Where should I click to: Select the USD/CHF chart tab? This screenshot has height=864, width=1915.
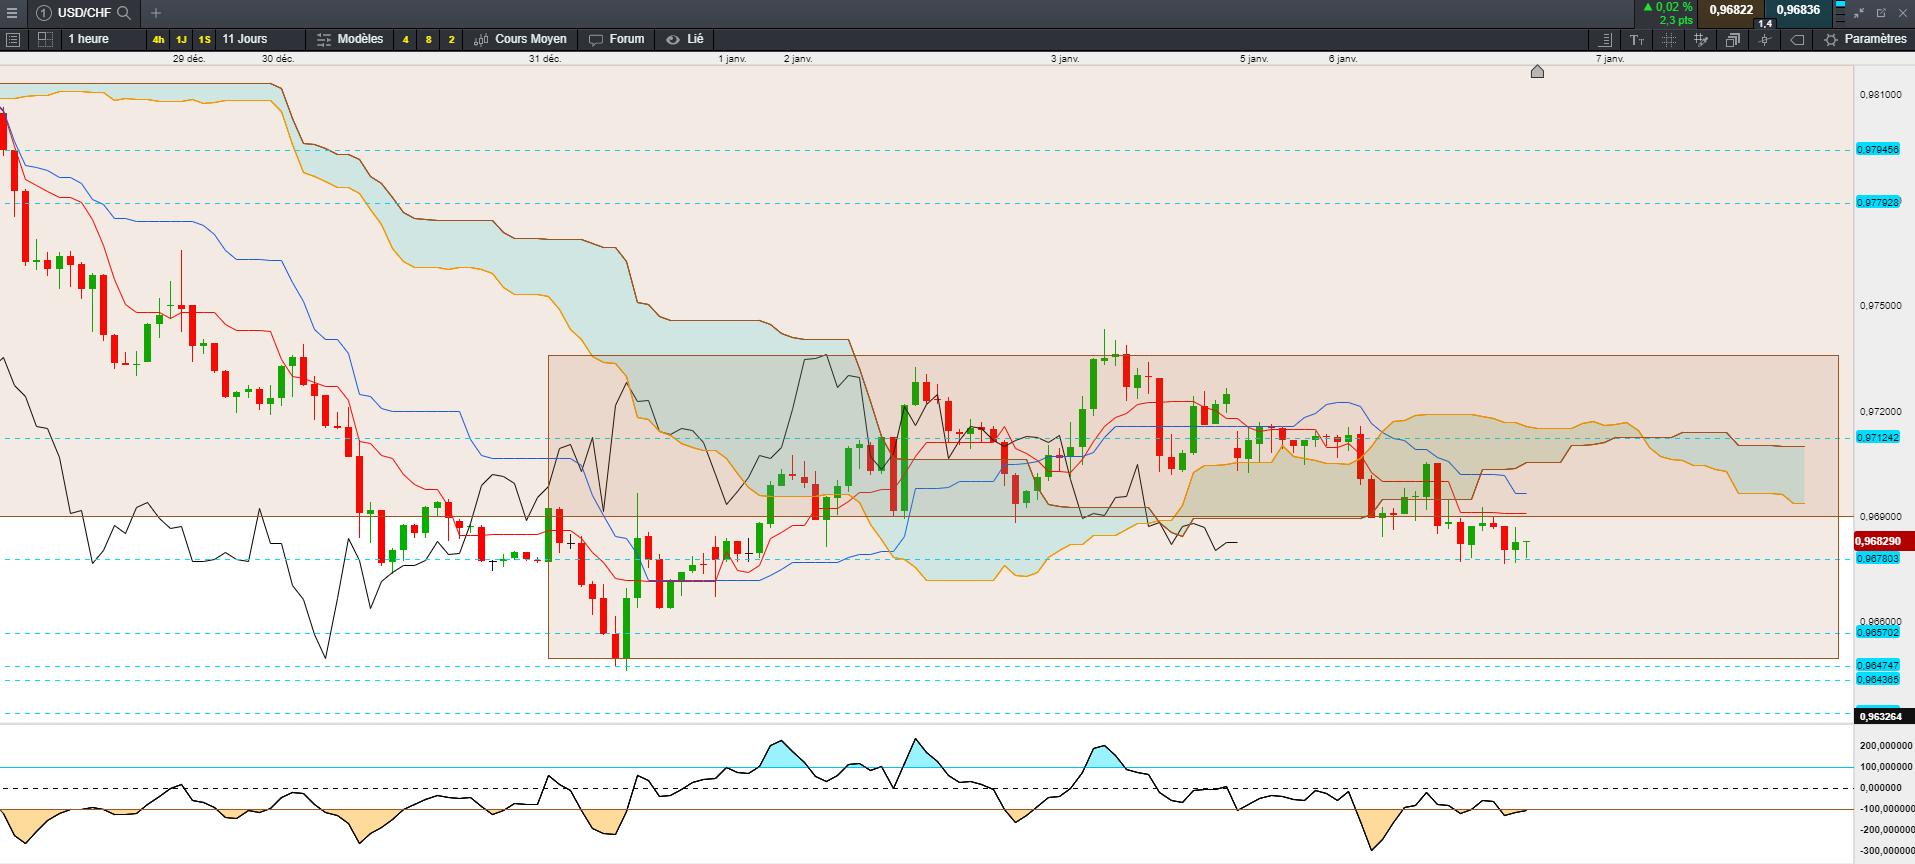click(x=84, y=13)
